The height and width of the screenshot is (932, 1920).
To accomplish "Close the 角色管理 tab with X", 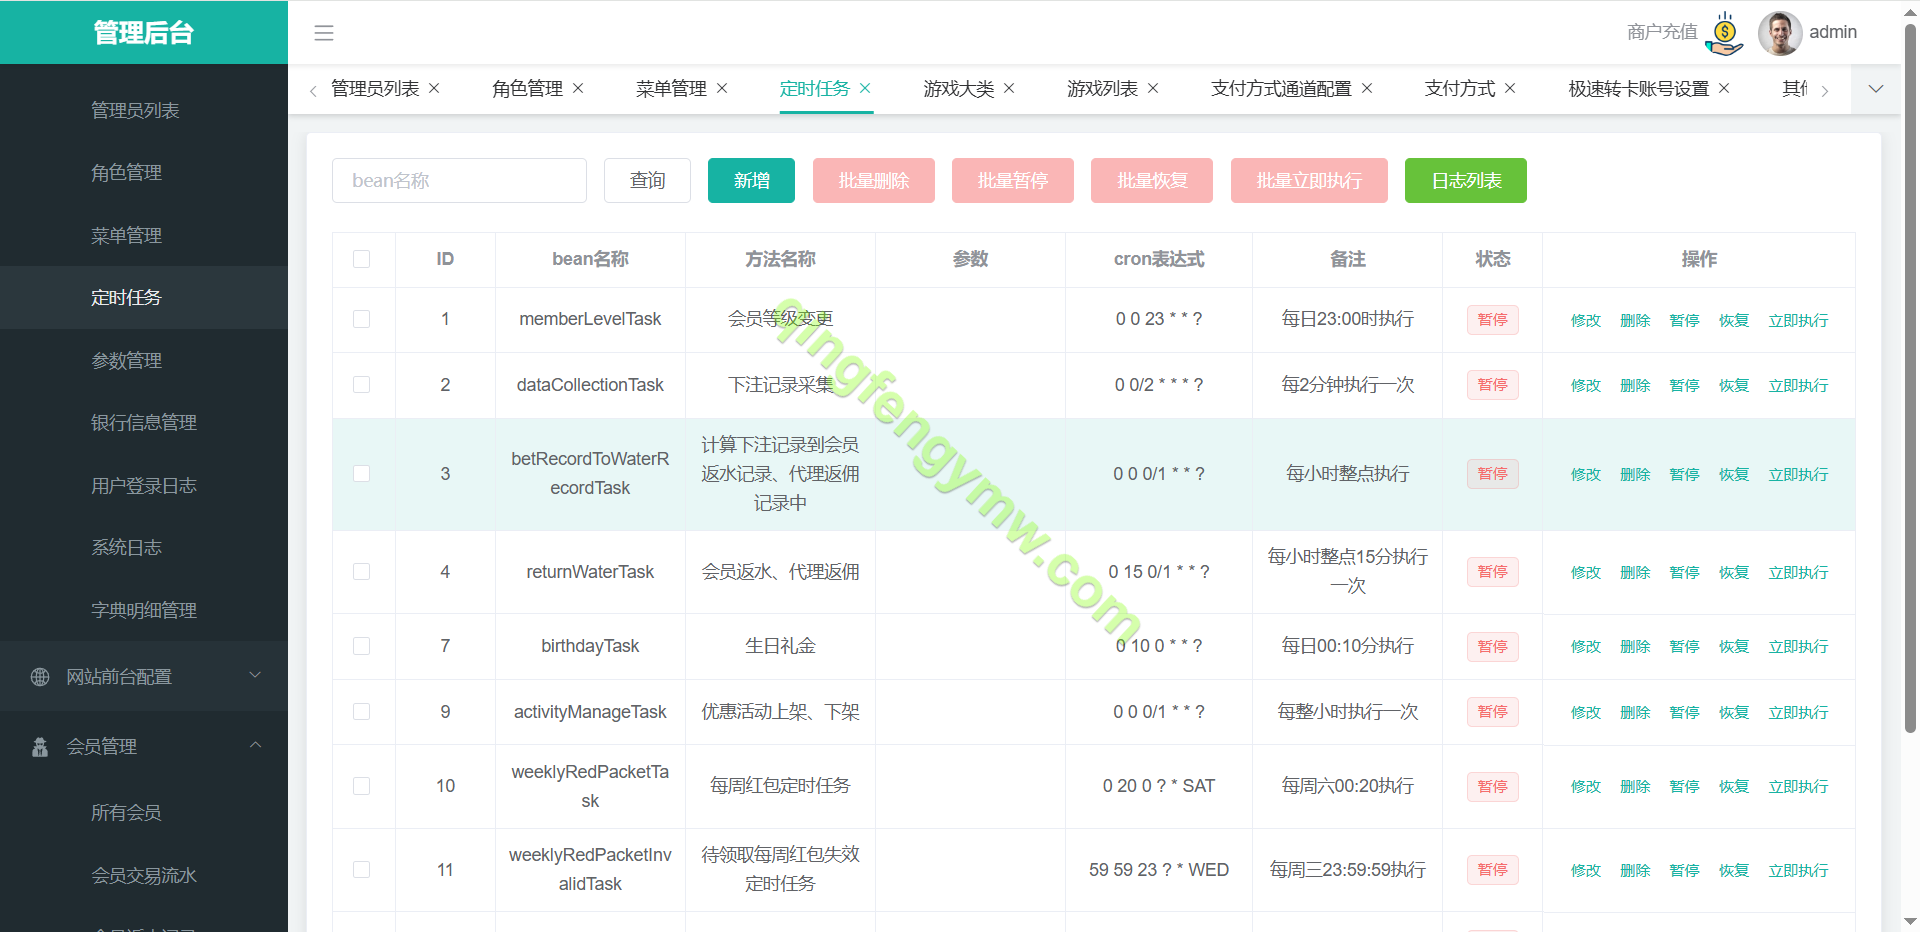I will pyautogui.click(x=578, y=88).
